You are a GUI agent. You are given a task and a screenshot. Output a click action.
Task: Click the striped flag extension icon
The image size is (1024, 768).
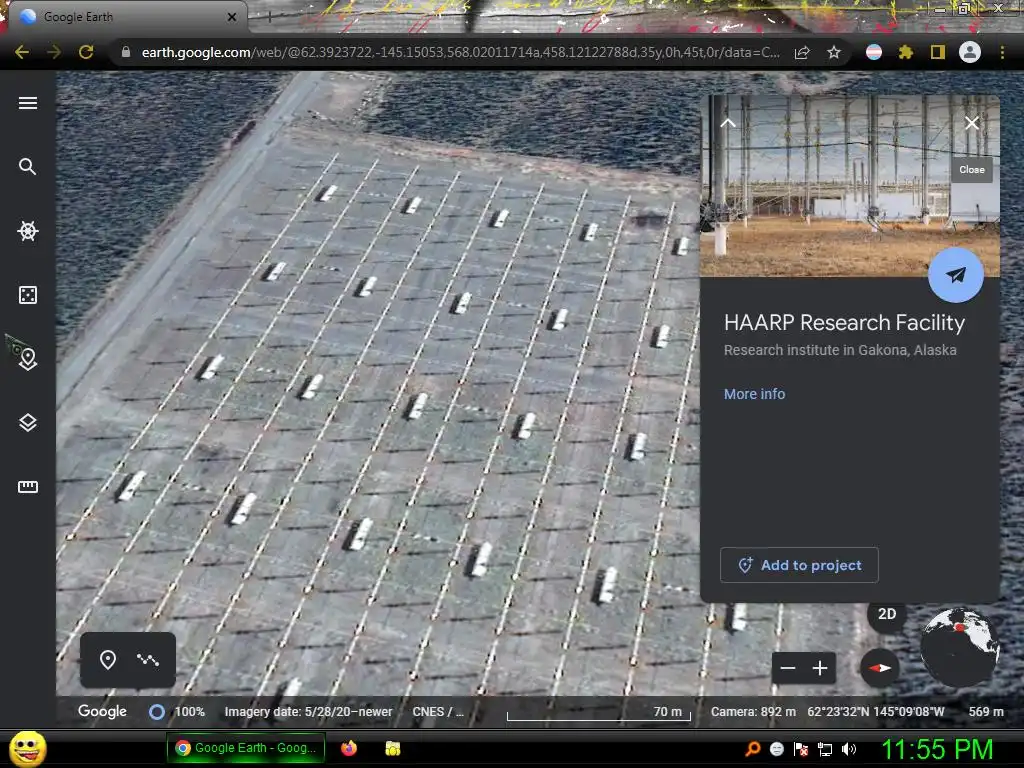click(874, 52)
